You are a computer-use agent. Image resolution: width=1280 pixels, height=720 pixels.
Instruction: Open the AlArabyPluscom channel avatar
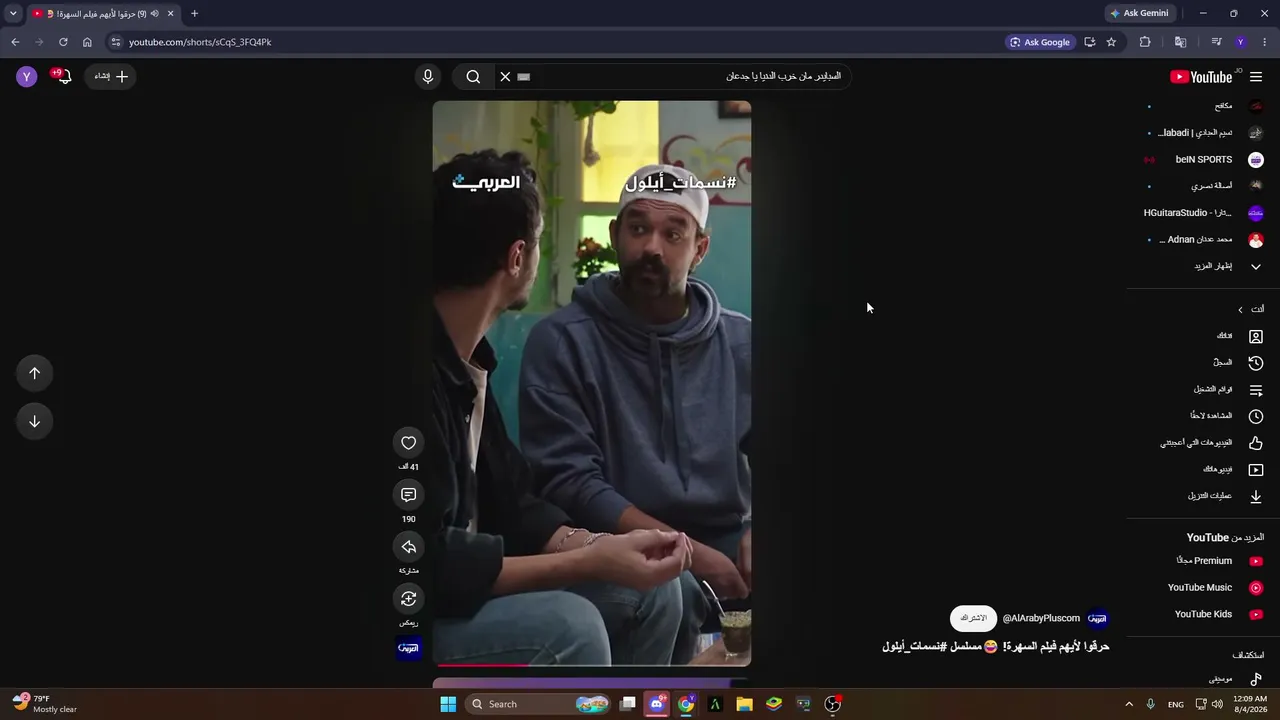pos(1097,618)
